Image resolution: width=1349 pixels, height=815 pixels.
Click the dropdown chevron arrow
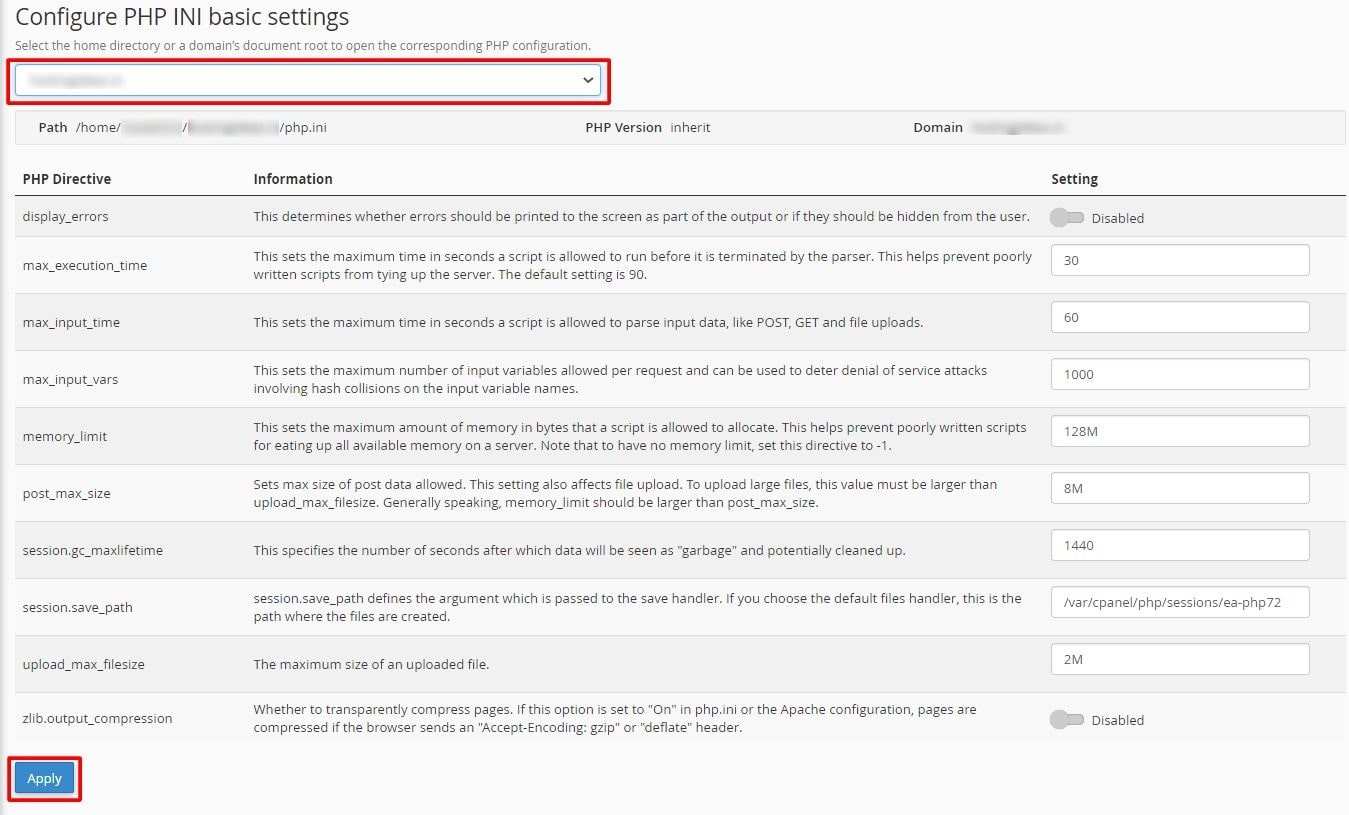[588, 80]
